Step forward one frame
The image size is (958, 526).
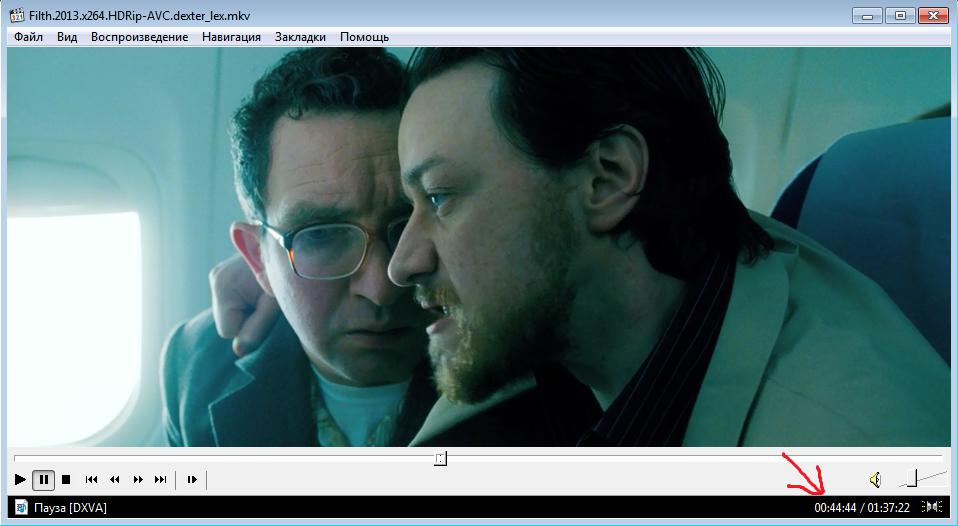click(192, 480)
